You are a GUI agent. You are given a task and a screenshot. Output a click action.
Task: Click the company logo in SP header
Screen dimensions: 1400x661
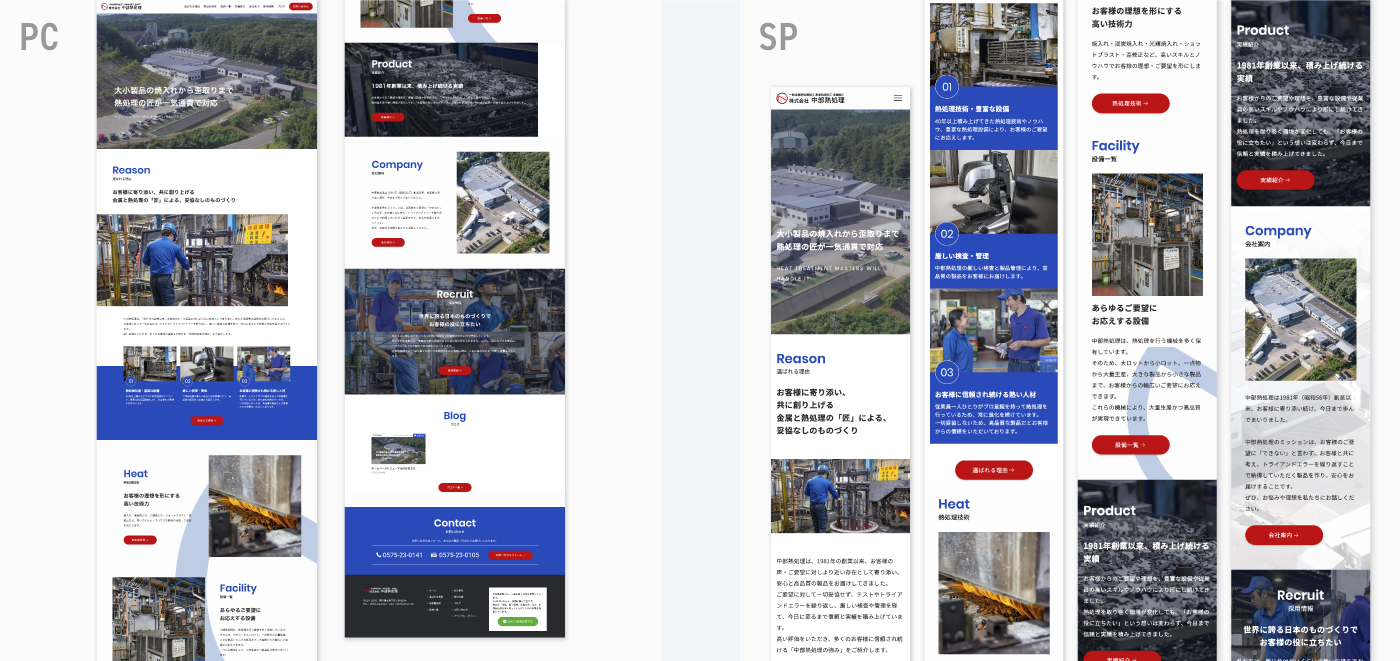click(x=811, y=98)
